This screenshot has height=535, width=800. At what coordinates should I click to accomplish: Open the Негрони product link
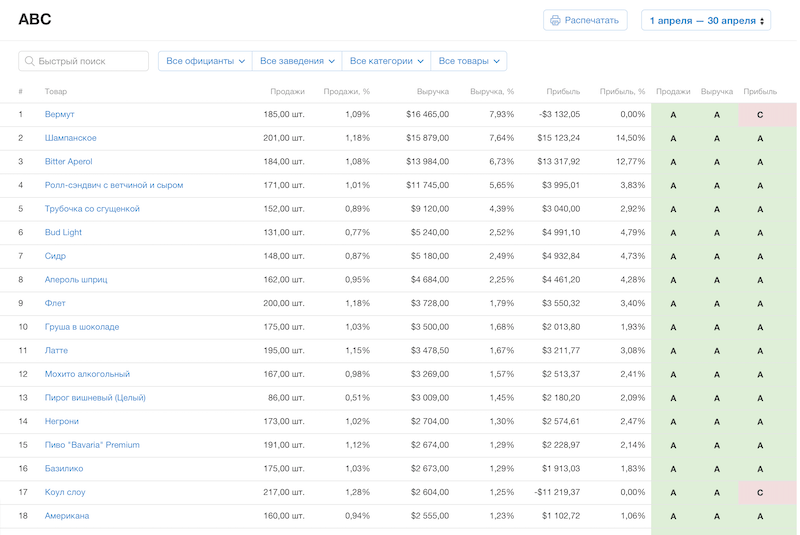[62, 421]
